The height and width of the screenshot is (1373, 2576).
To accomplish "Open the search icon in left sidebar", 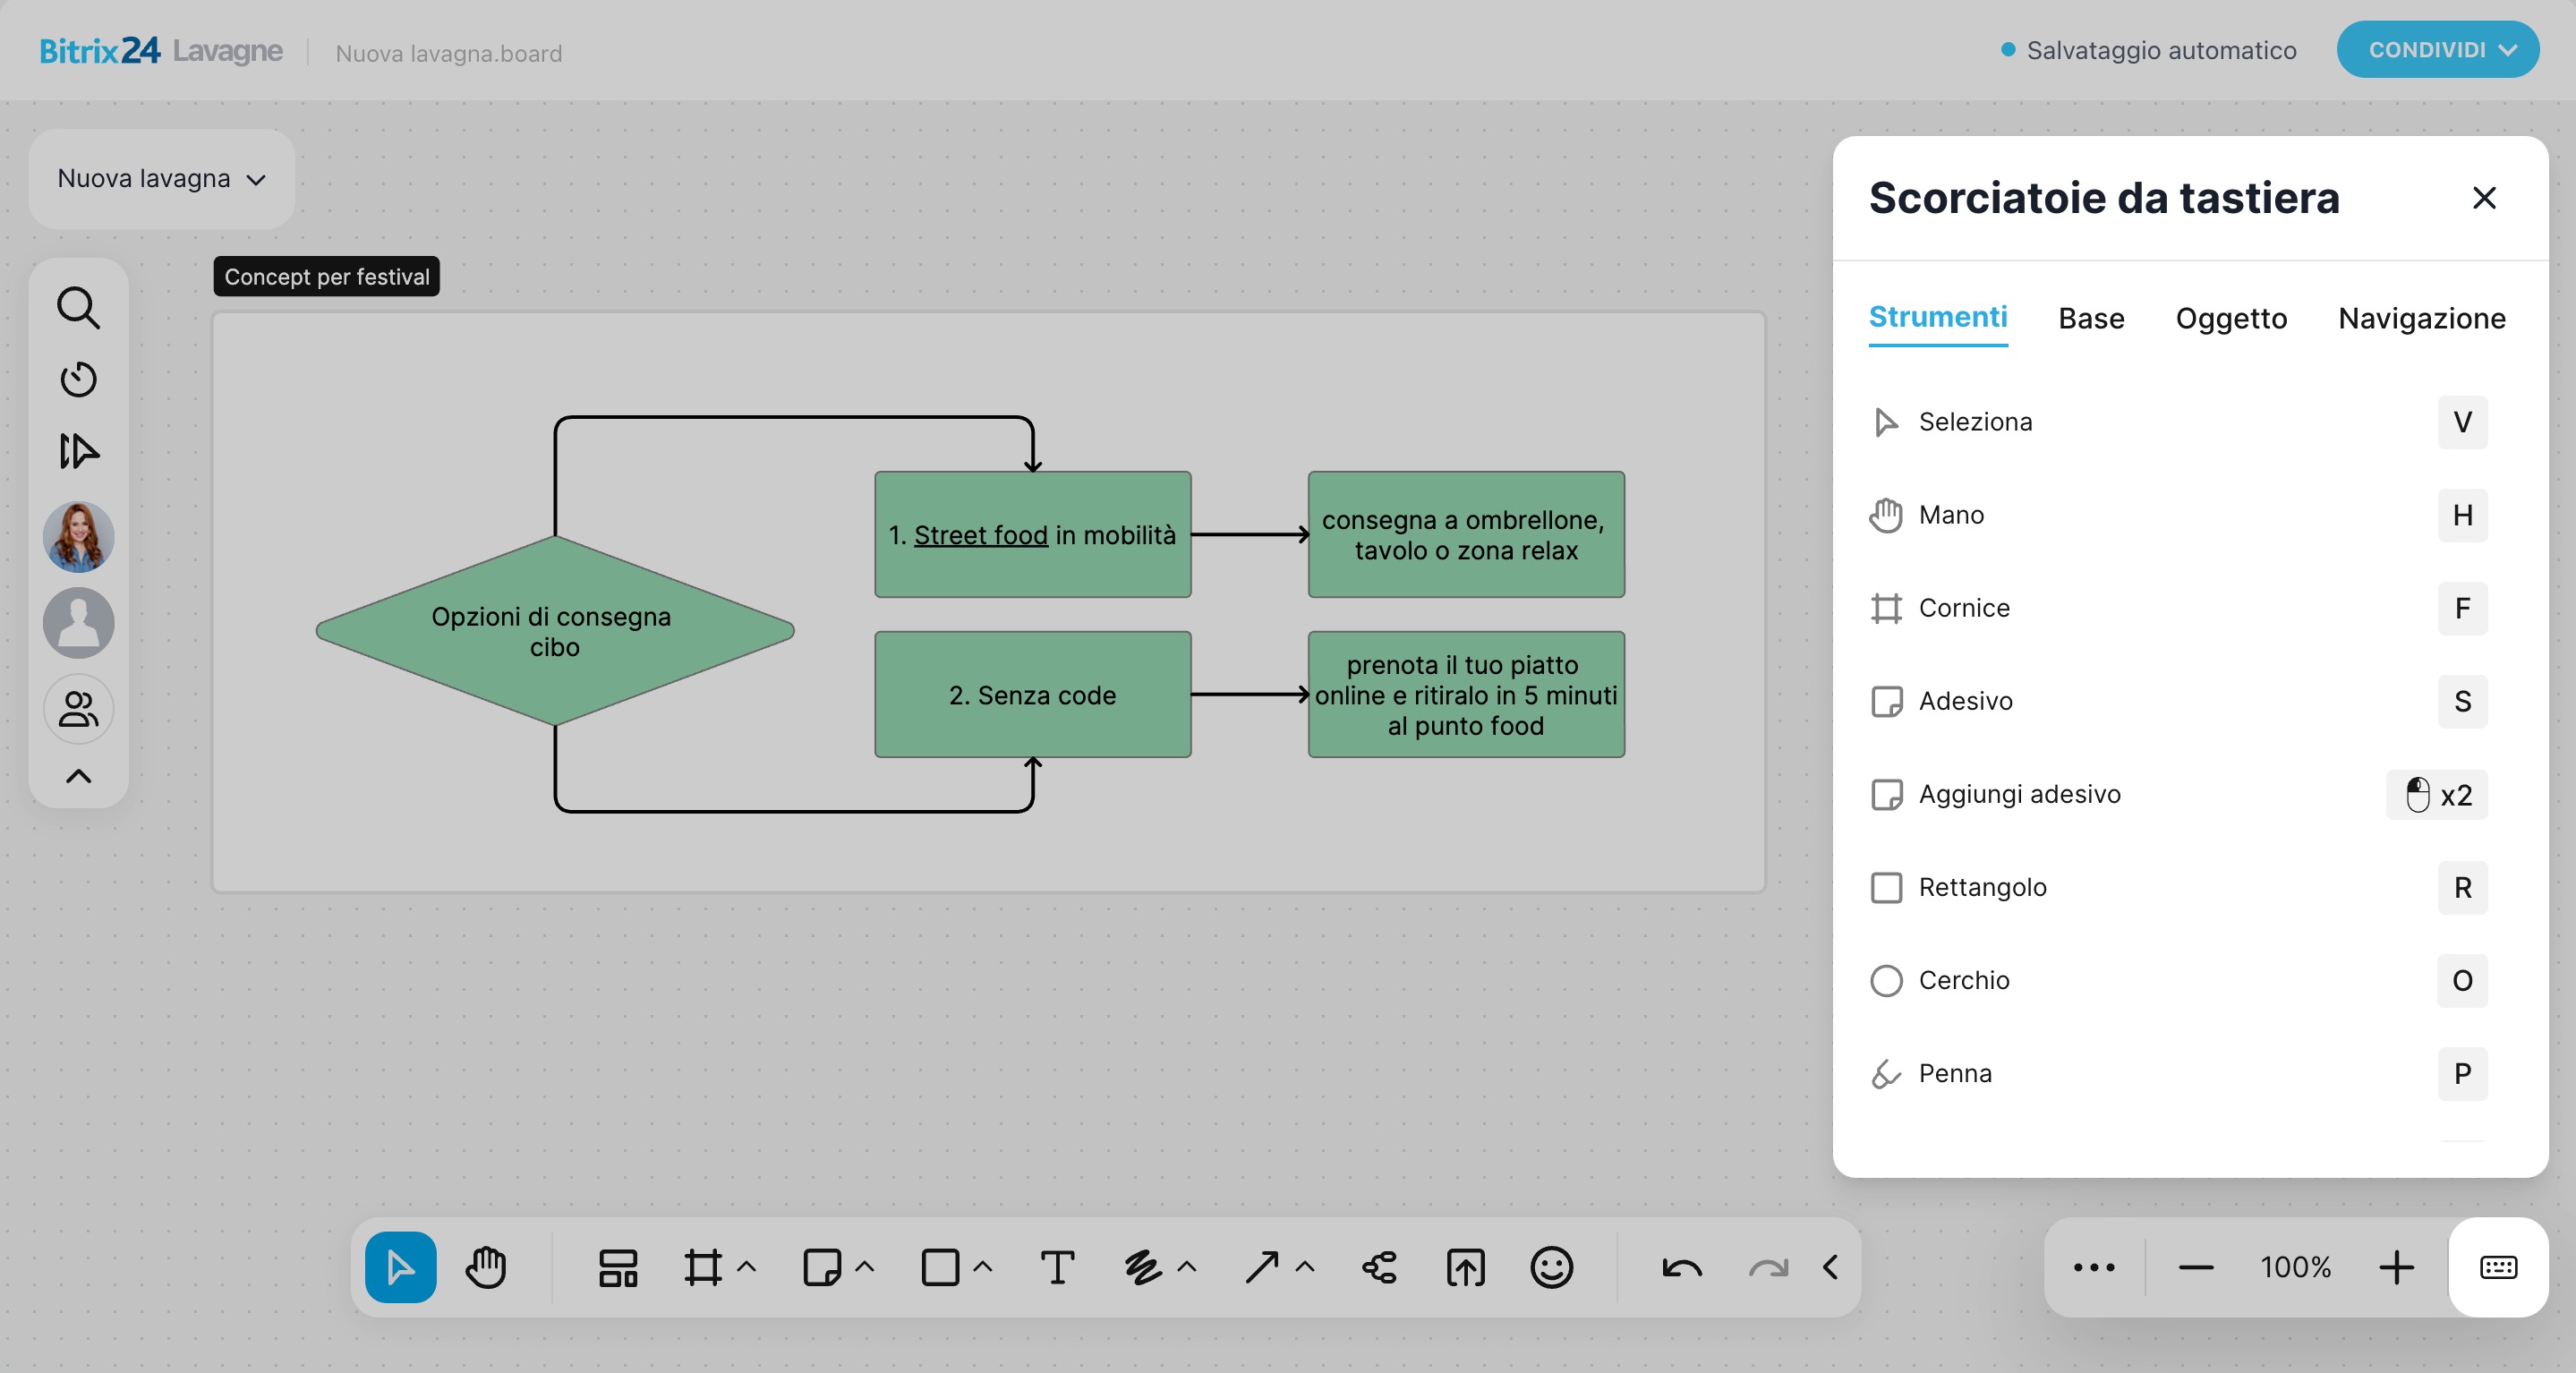I will pos(78,308).
